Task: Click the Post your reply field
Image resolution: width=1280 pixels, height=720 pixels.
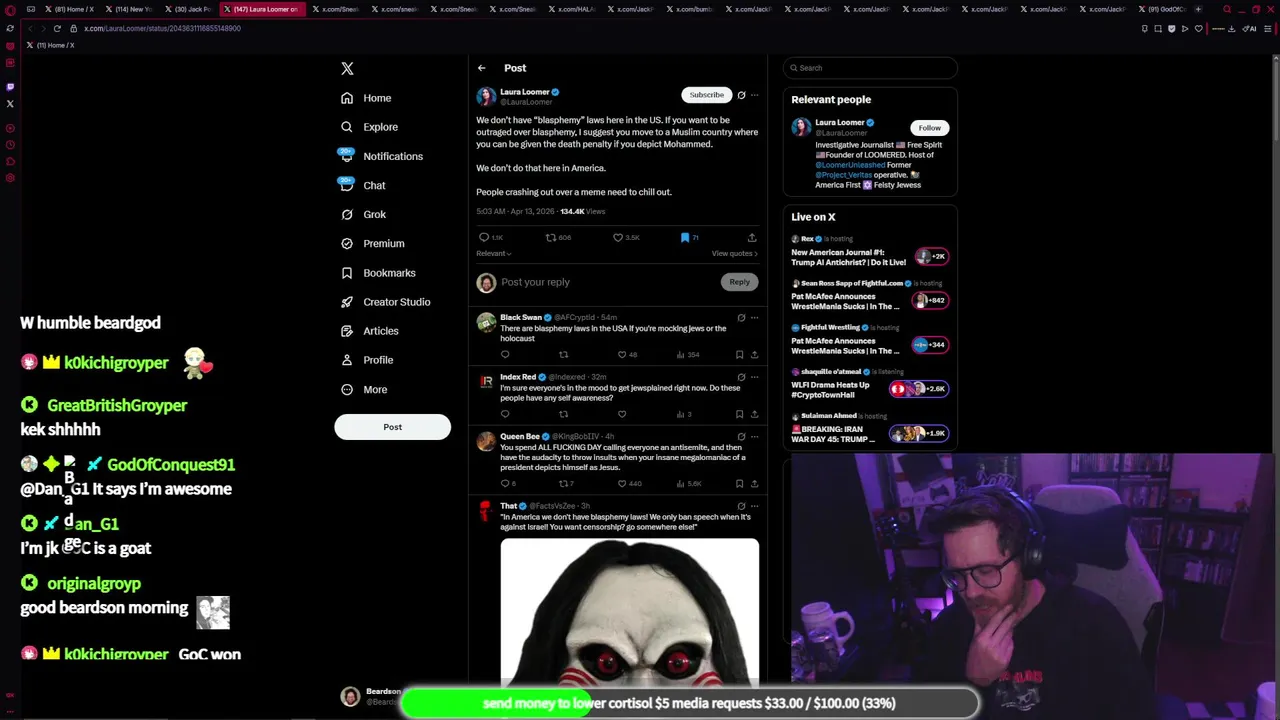Action: pyautogui.click(x=606, y=282)
